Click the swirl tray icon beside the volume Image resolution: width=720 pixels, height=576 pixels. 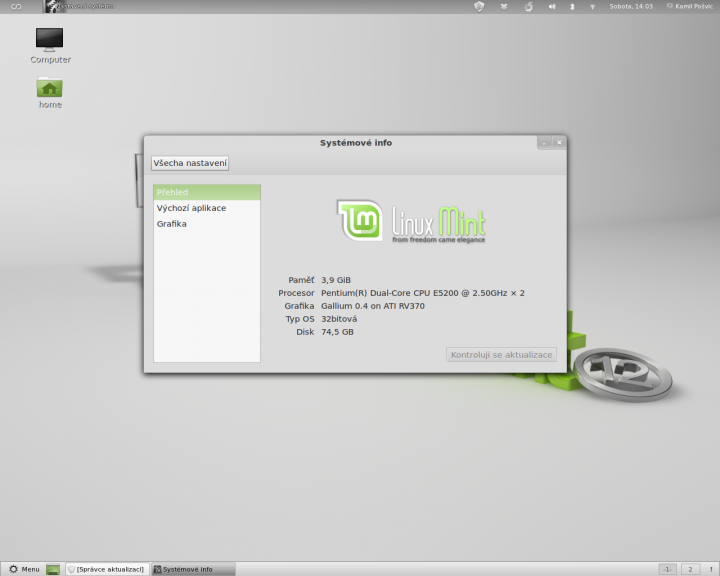click(x=529, y=6)
